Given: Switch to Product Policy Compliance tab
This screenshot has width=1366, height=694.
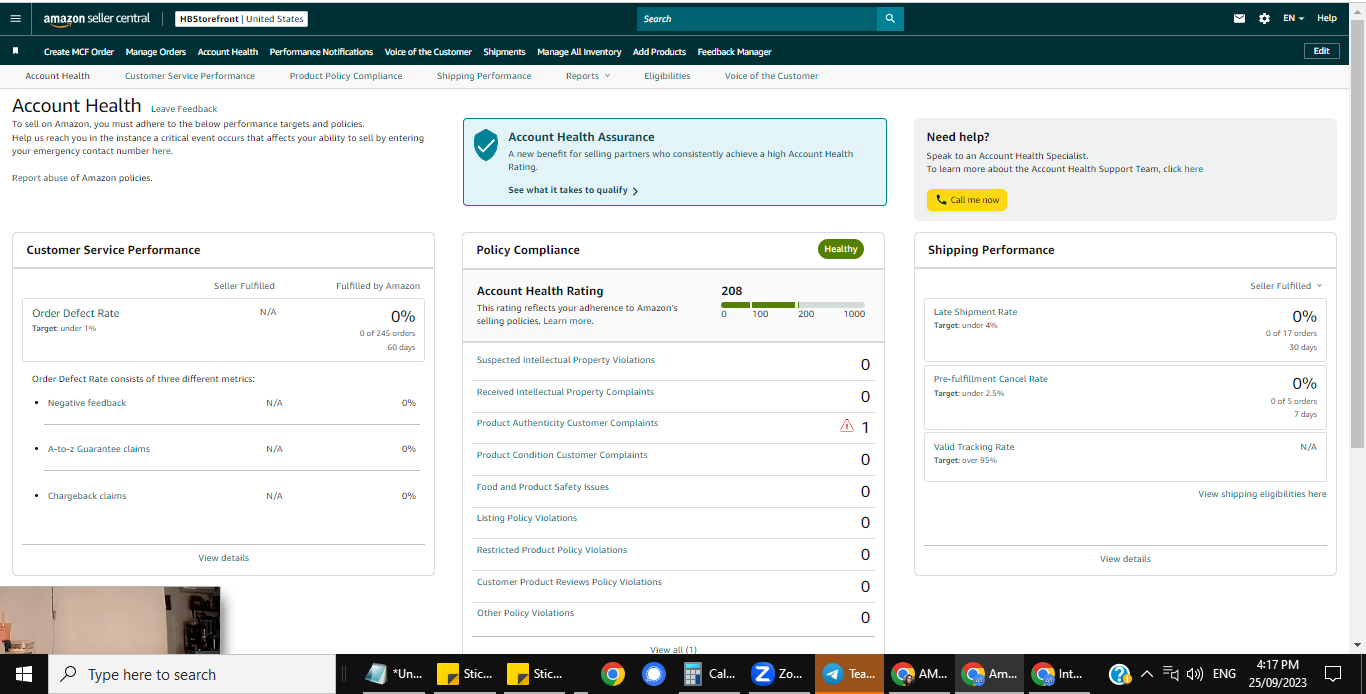Looking at the screenshot, I should point(346,76).
